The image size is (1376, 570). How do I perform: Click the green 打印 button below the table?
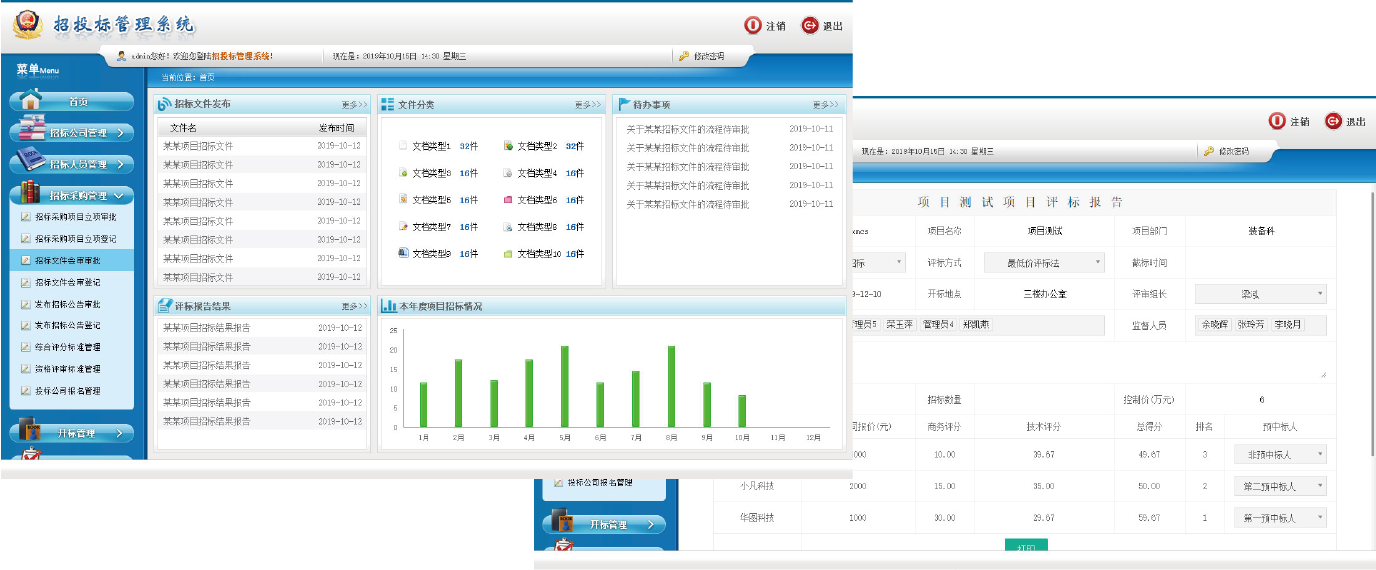pos(1025,545)
